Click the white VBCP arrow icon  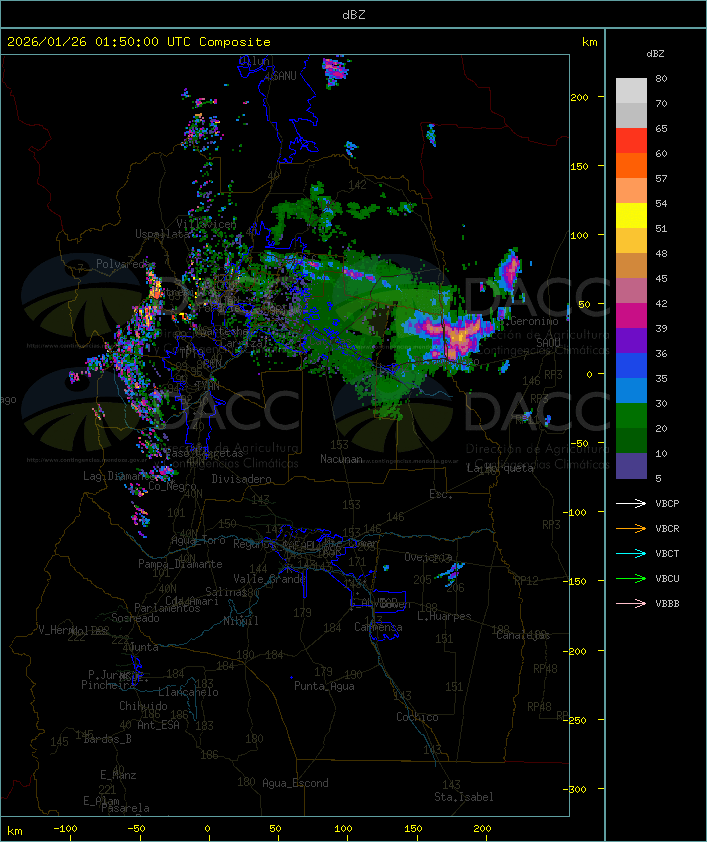pyautogui.click(x=631, y=503)
